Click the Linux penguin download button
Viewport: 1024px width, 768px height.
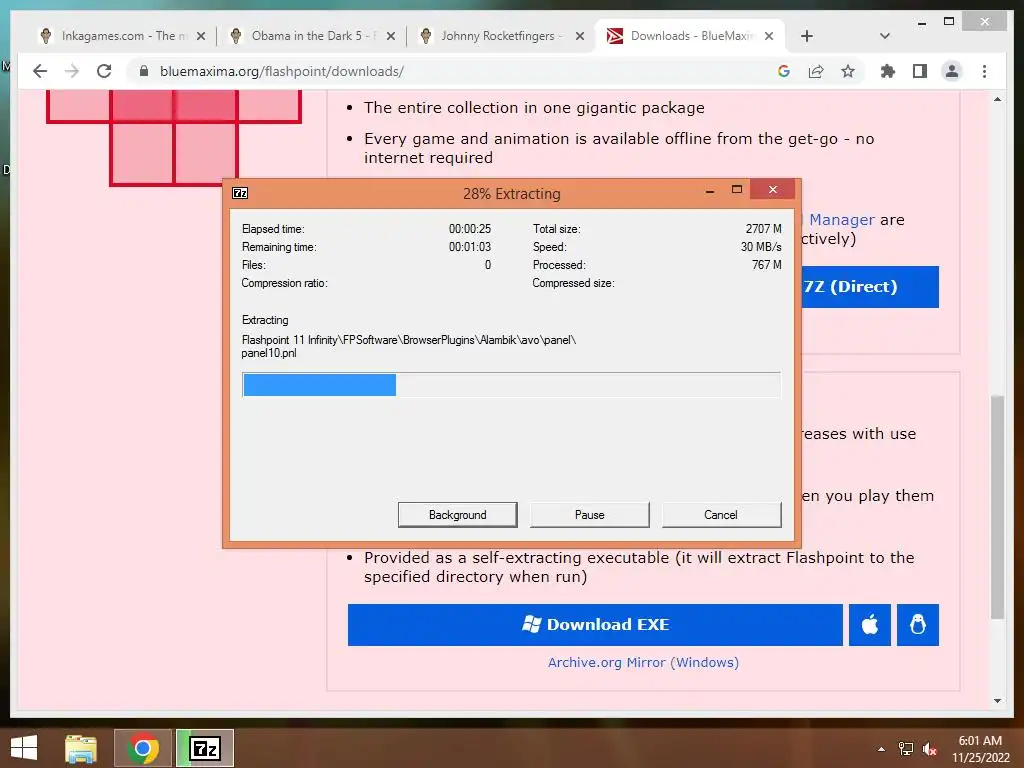pyautogui.click(x=918, y=625)
